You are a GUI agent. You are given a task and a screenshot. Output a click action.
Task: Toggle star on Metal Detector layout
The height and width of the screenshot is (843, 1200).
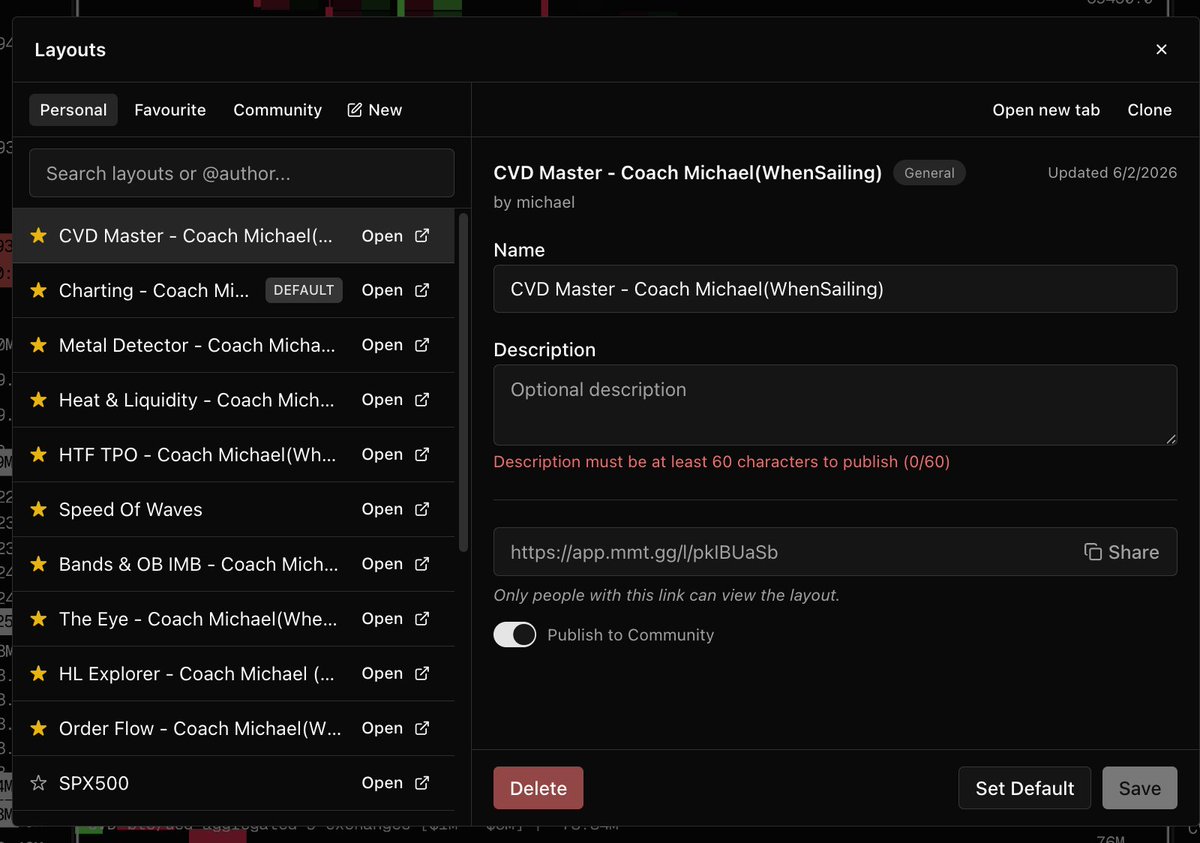(x=38, y=345)
